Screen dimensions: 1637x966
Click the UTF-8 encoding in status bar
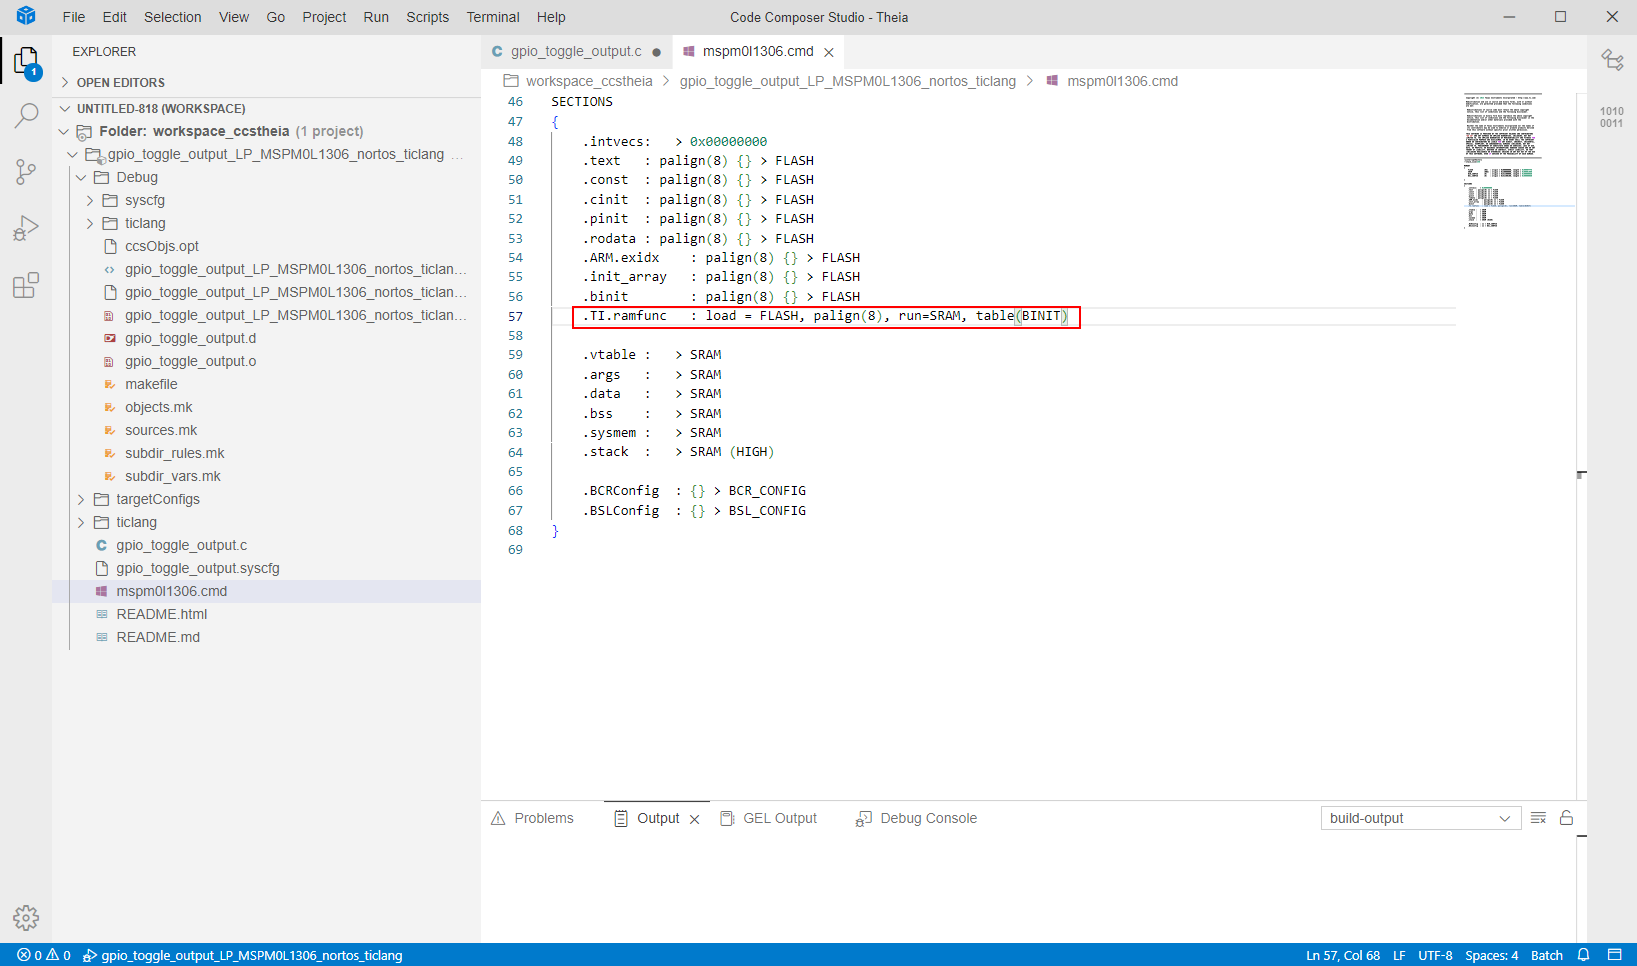[1435, 955]
